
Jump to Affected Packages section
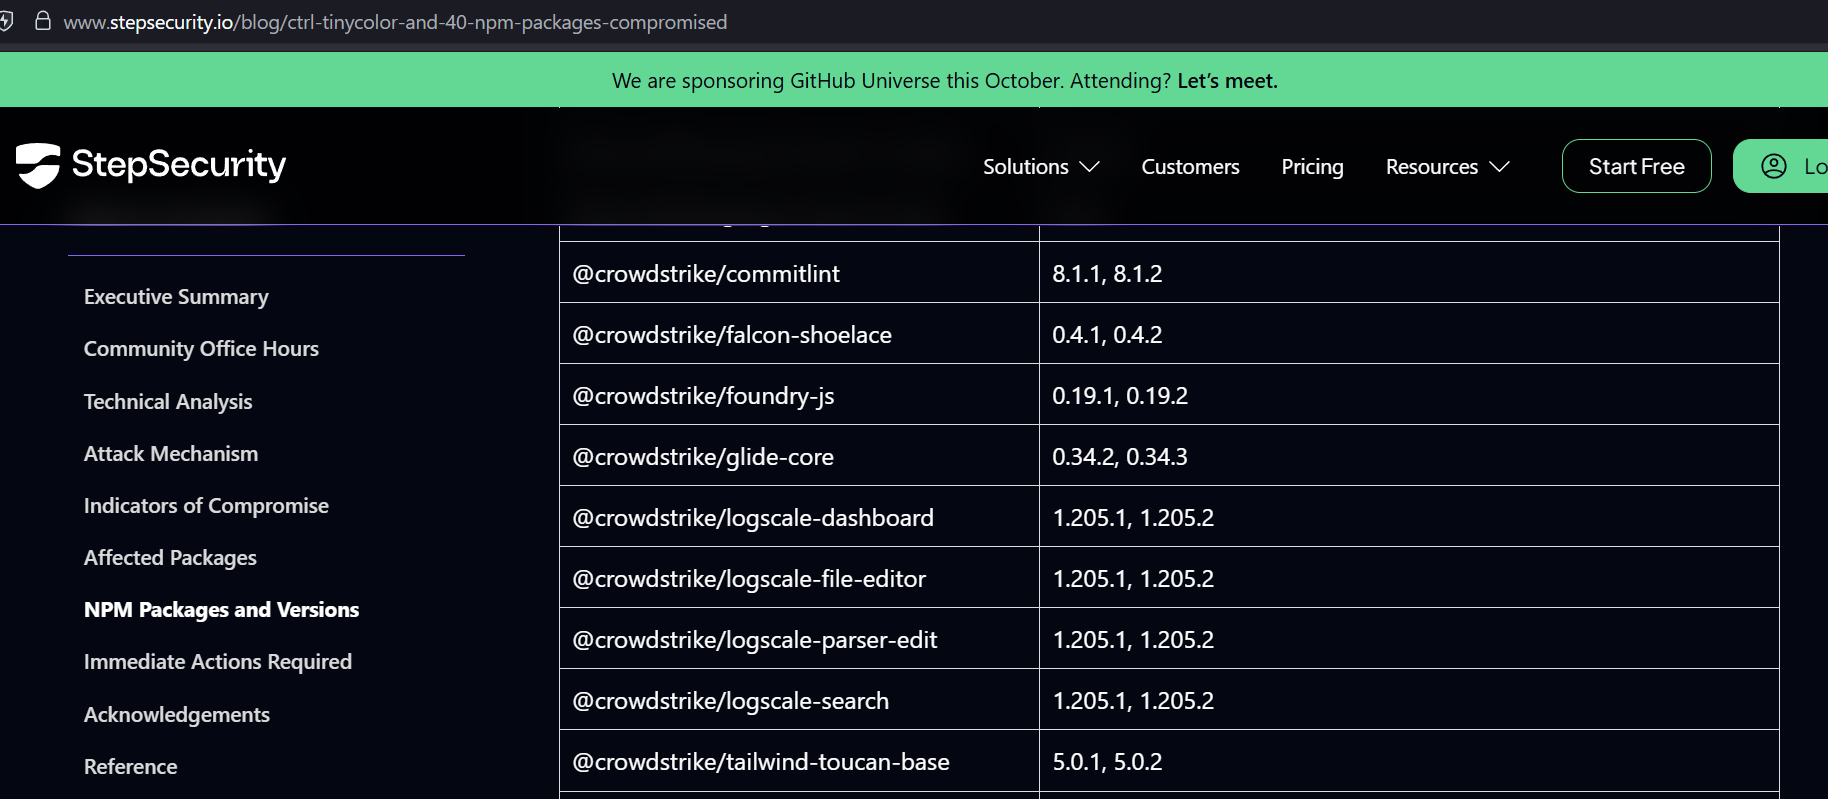(x=170, y=558)
